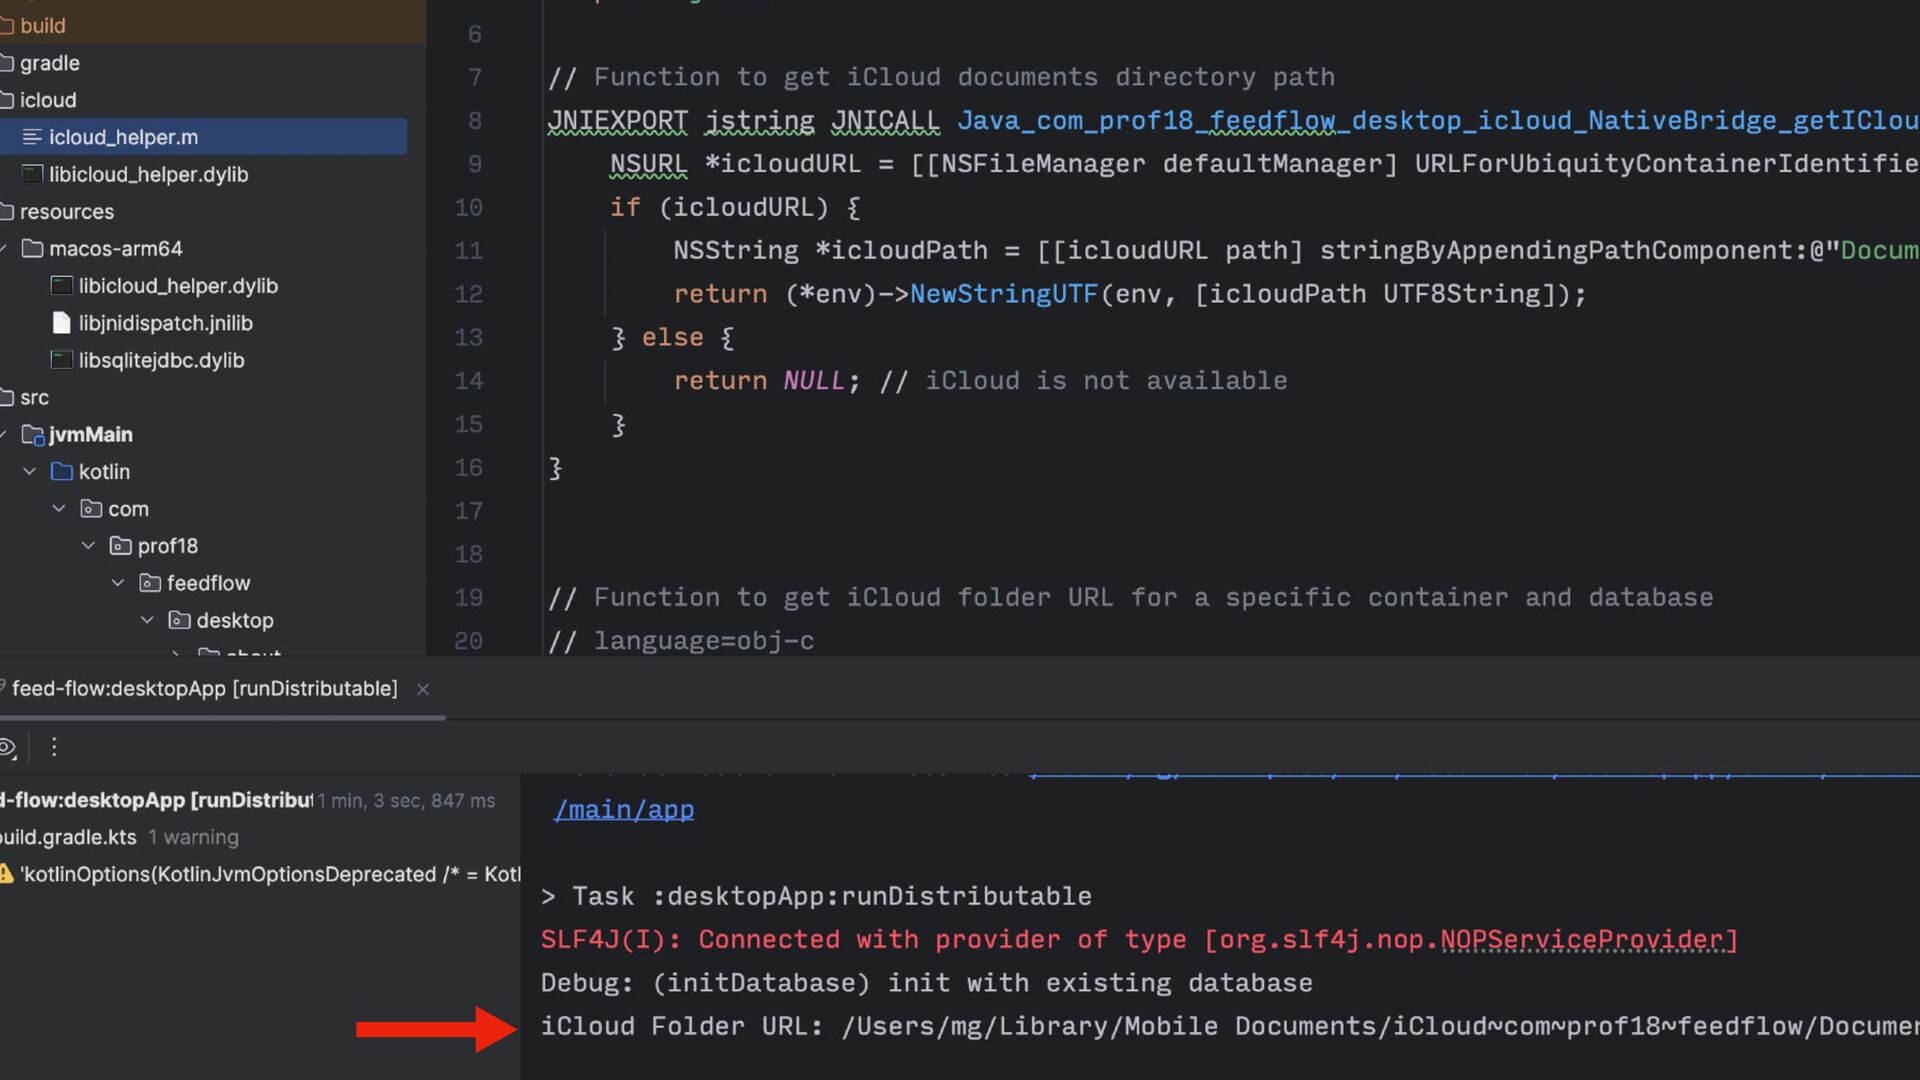Click the jvmMain source module folder icon
1920x1080 pixels.
(x=32, y=435)
